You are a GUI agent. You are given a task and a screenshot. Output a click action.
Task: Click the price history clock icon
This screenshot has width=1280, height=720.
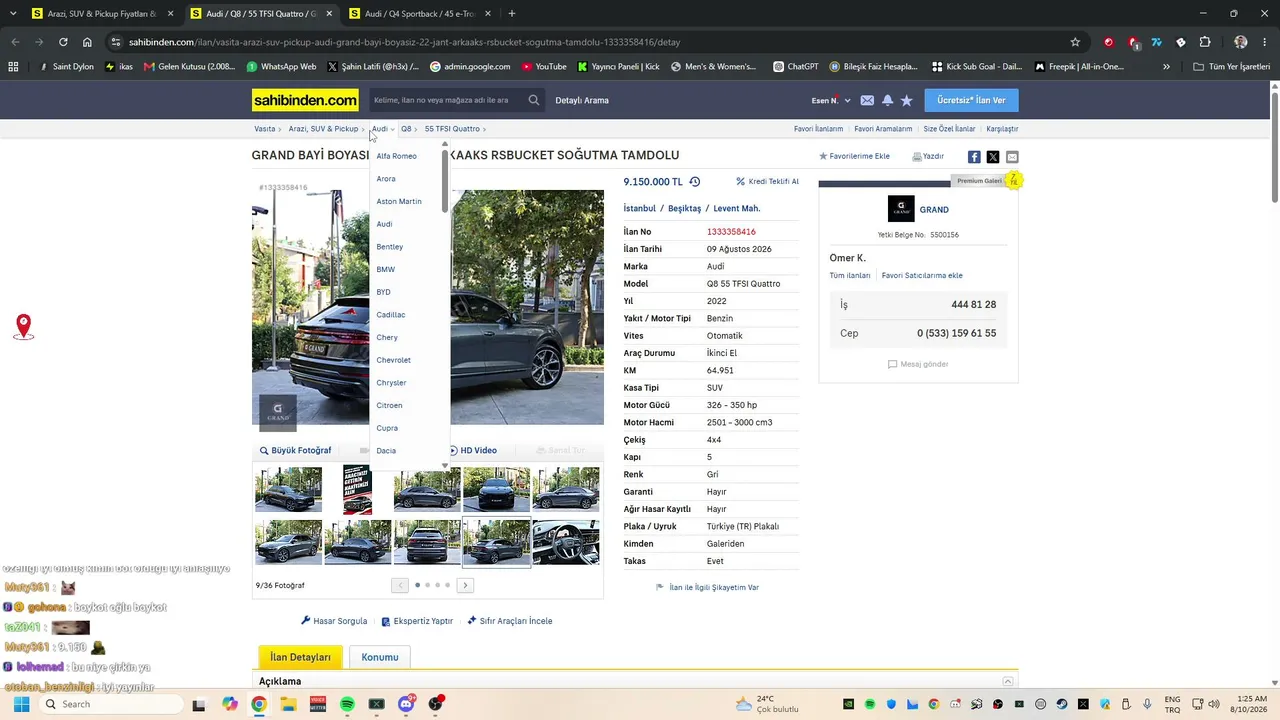coord(695,182)
